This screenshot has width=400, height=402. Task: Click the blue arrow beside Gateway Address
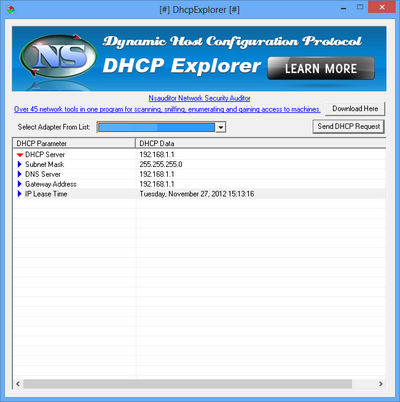pos(20,184)
